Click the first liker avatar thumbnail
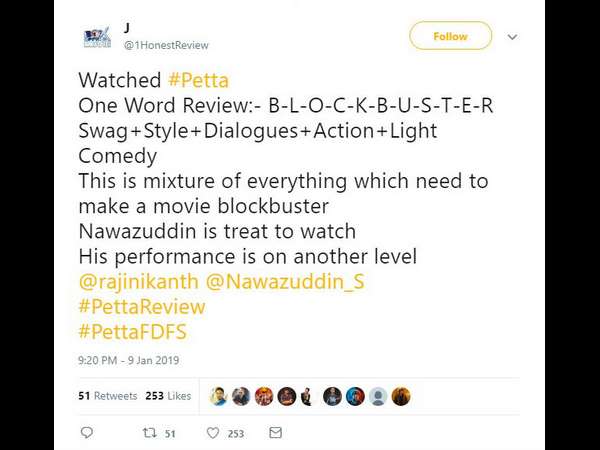The width and height of the screenshot is (600, 450). (218, 396)
